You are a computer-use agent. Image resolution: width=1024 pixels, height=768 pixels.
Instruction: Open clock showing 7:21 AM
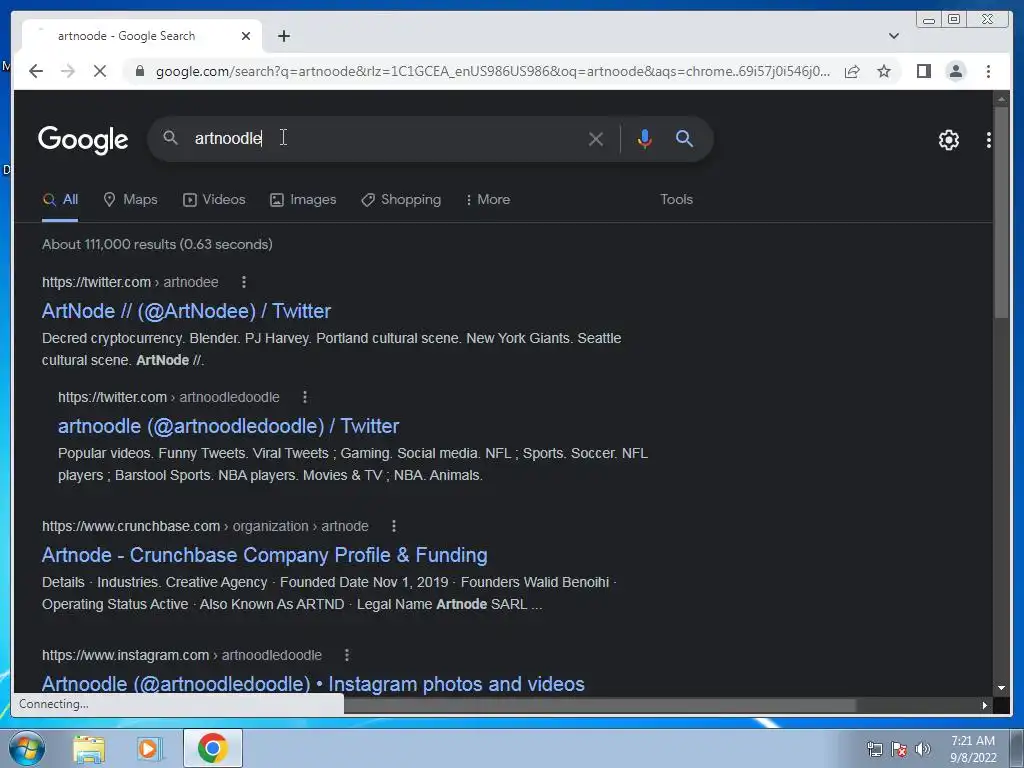[973, 749]
